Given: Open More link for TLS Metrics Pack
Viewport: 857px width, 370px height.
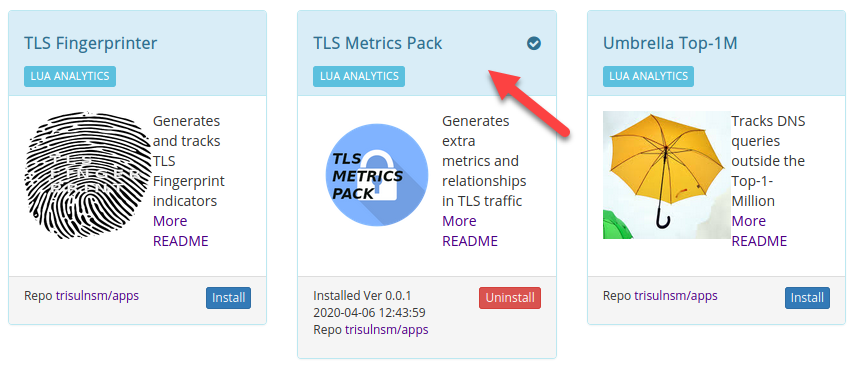Looking at the screenshot, I should point(459,221).
